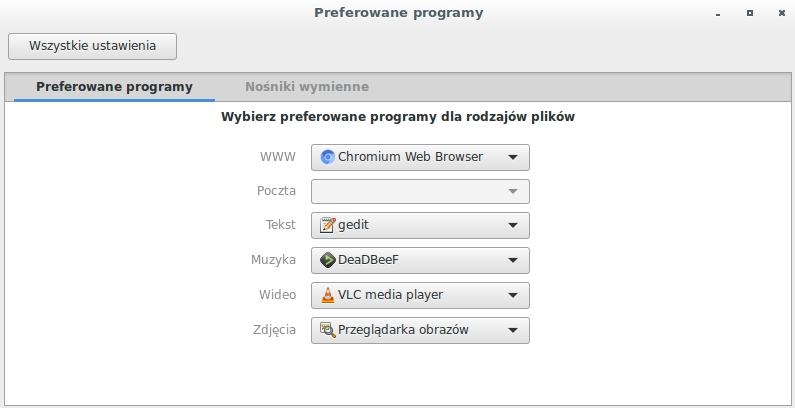This screenshot has height=408, width=795.
Task: Maximize the Preferowane programy window
Action: pyautogui.click(x=749, y=14)
